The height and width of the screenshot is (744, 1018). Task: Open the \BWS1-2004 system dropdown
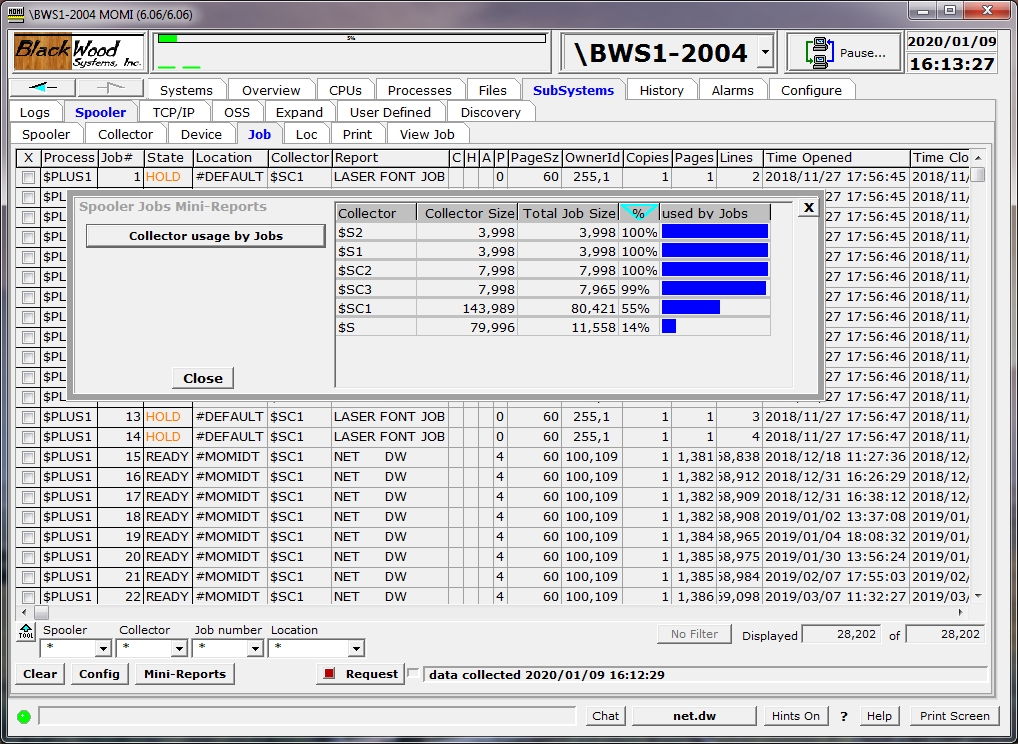point(765,53)
